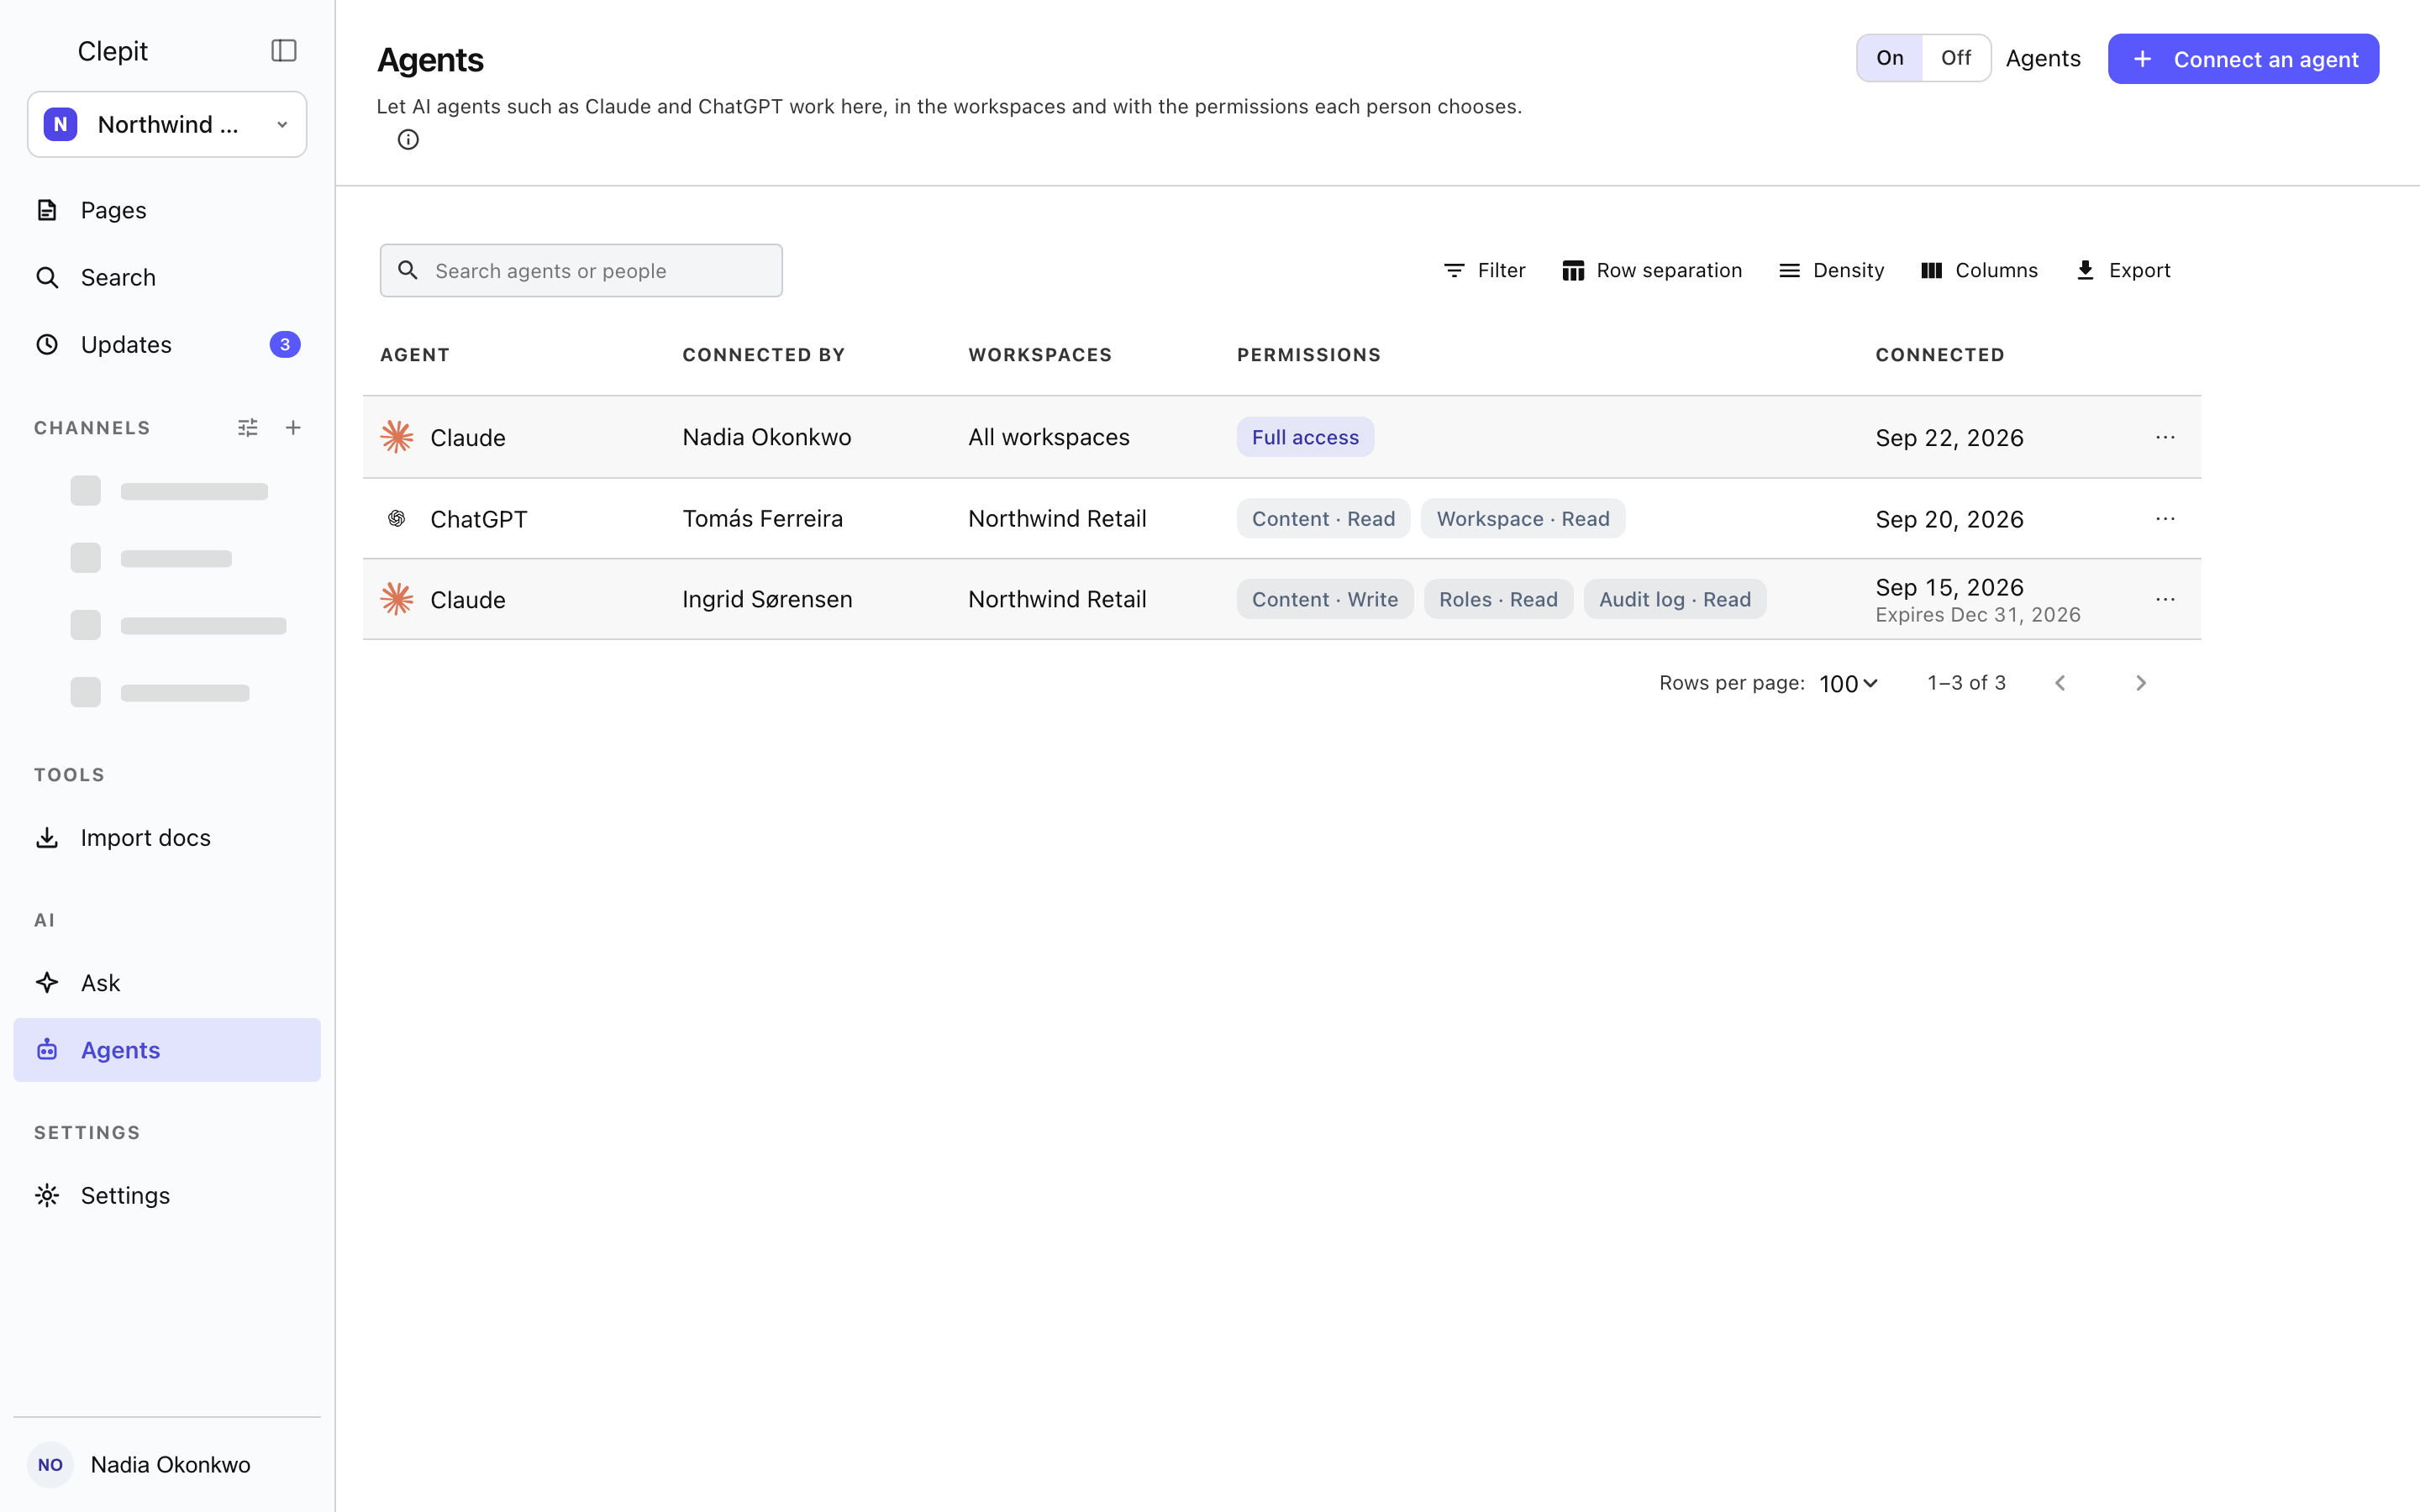Open Search in the sidebar
This screenshot has height=1512, width=2420.
pyautogui.click(x=167, y=277)
